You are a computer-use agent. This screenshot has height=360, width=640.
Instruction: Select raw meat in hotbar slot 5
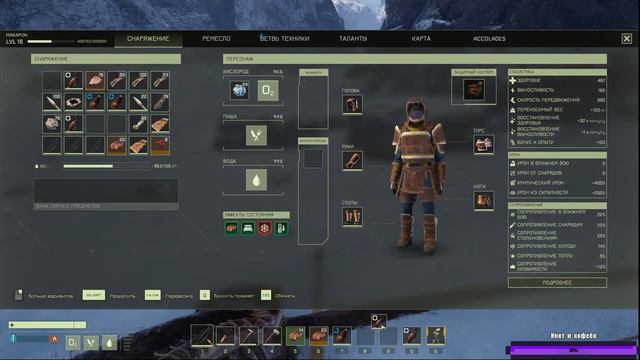pos(295,336)
